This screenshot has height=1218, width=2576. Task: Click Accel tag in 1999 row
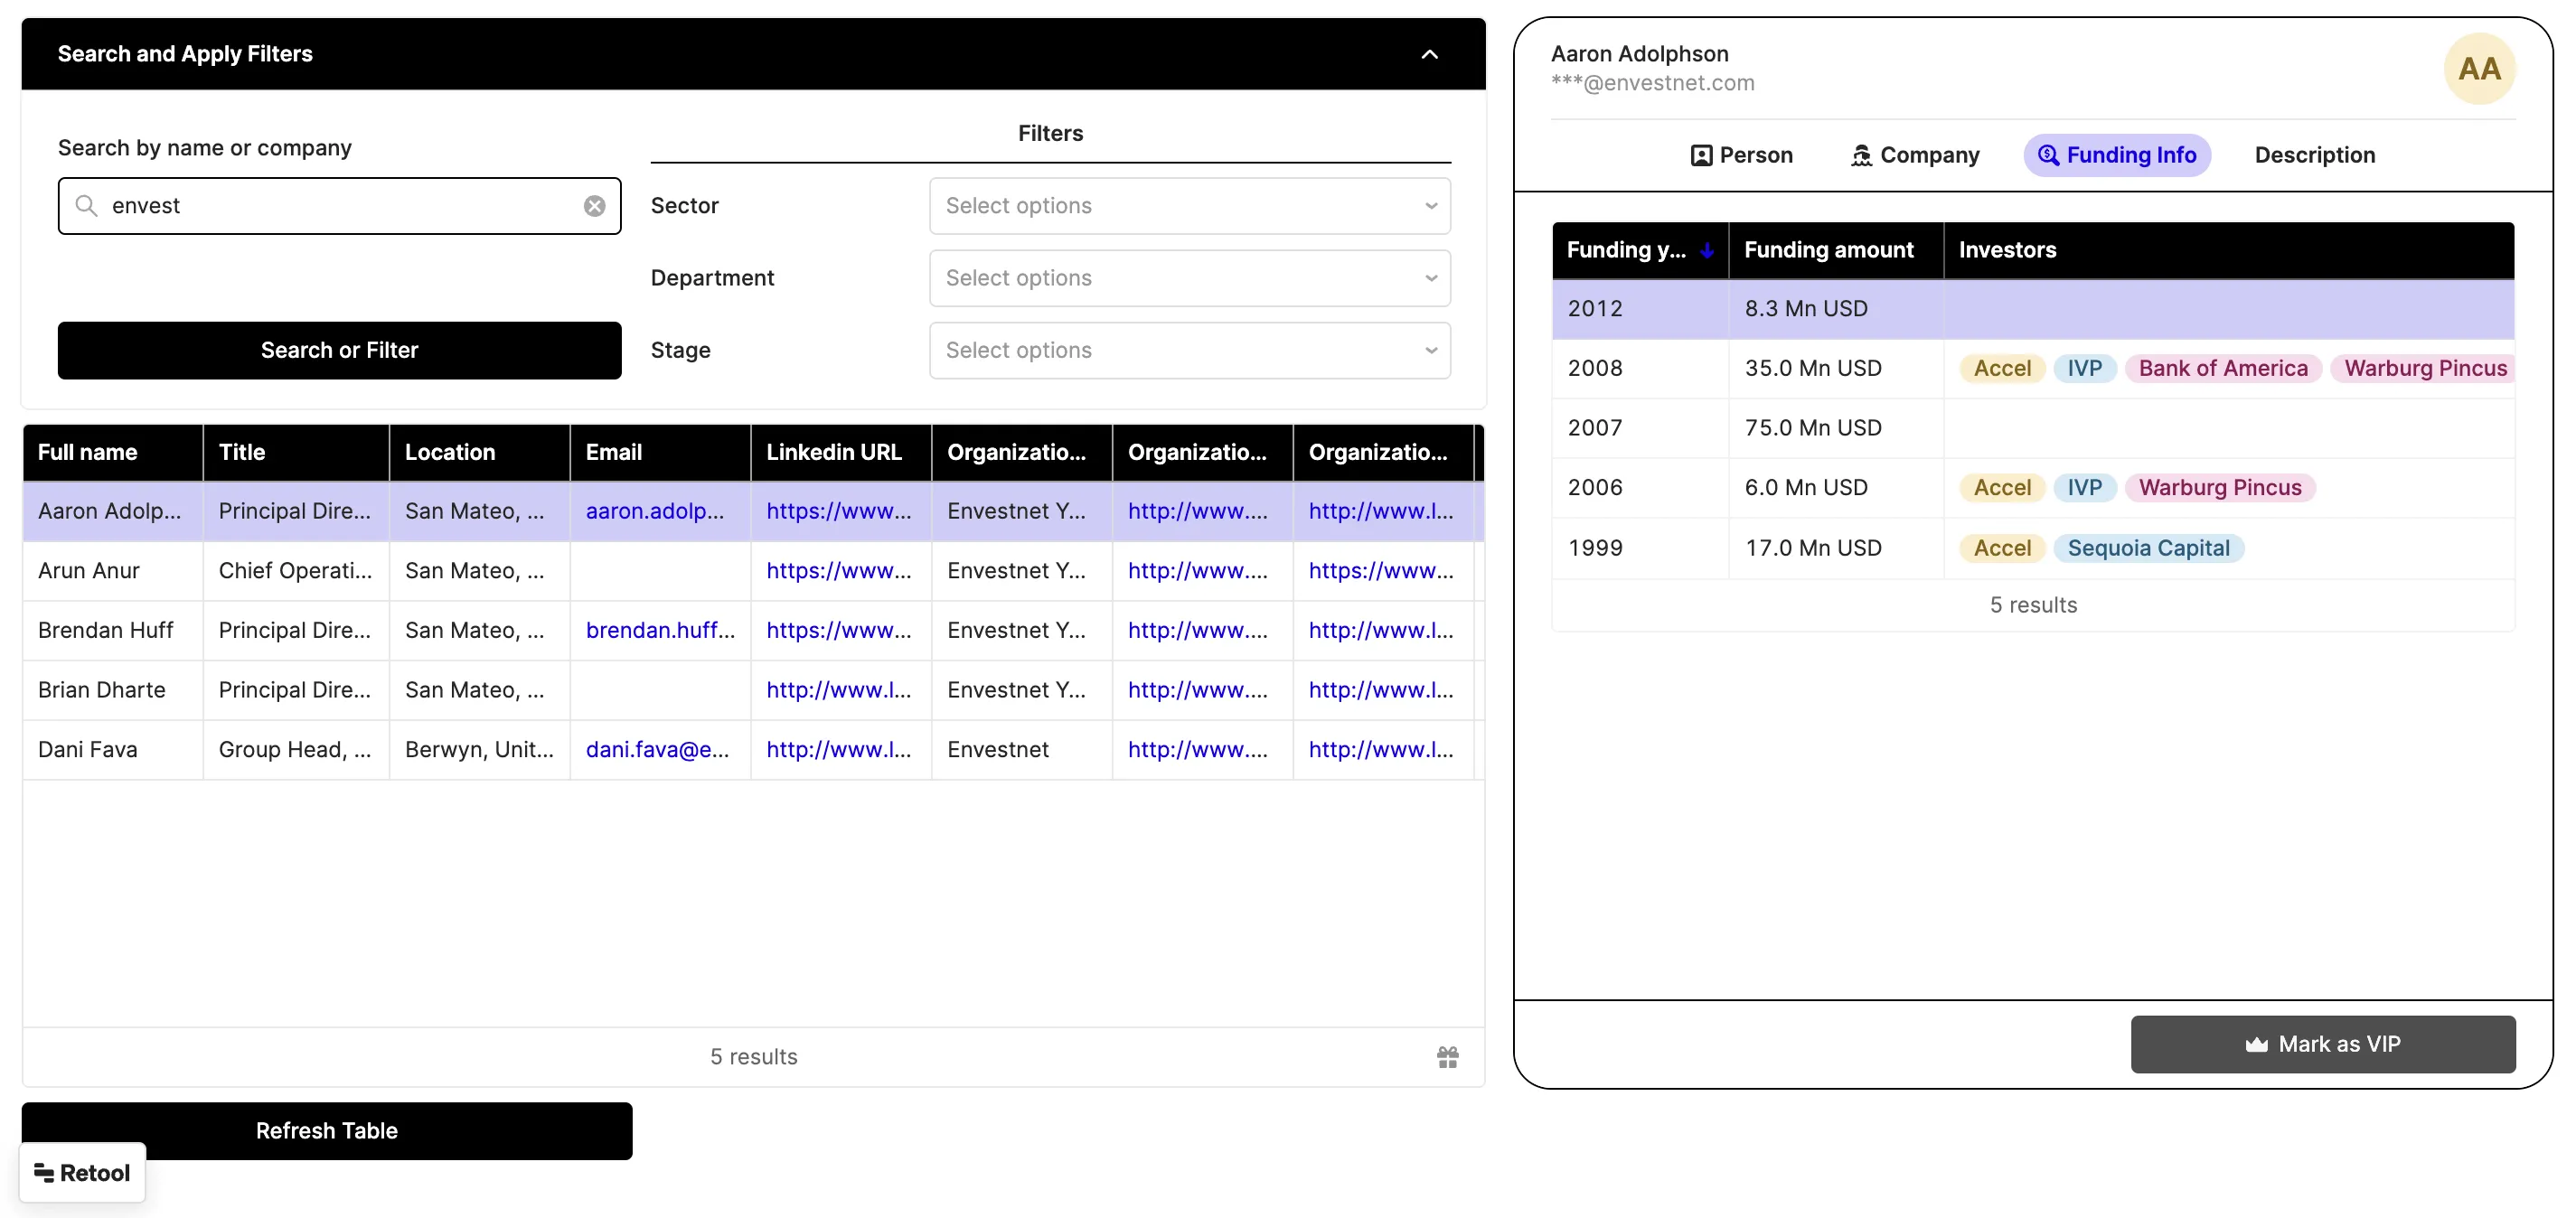tap(2001, 548)
